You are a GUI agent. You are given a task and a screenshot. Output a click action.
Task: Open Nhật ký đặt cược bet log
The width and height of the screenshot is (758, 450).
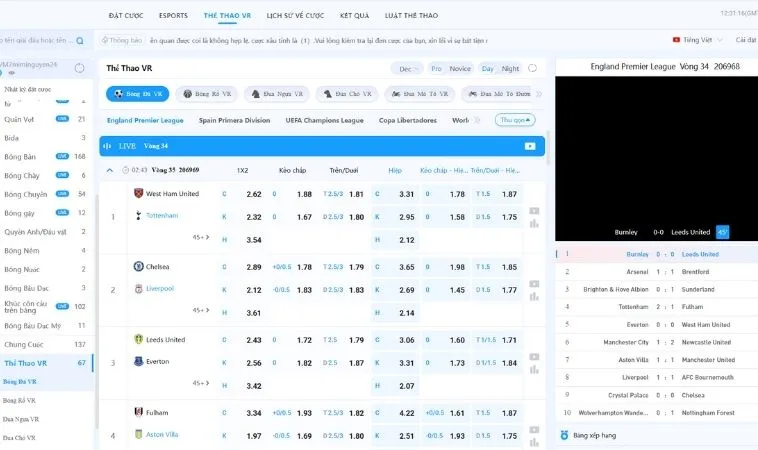(28, 89)
